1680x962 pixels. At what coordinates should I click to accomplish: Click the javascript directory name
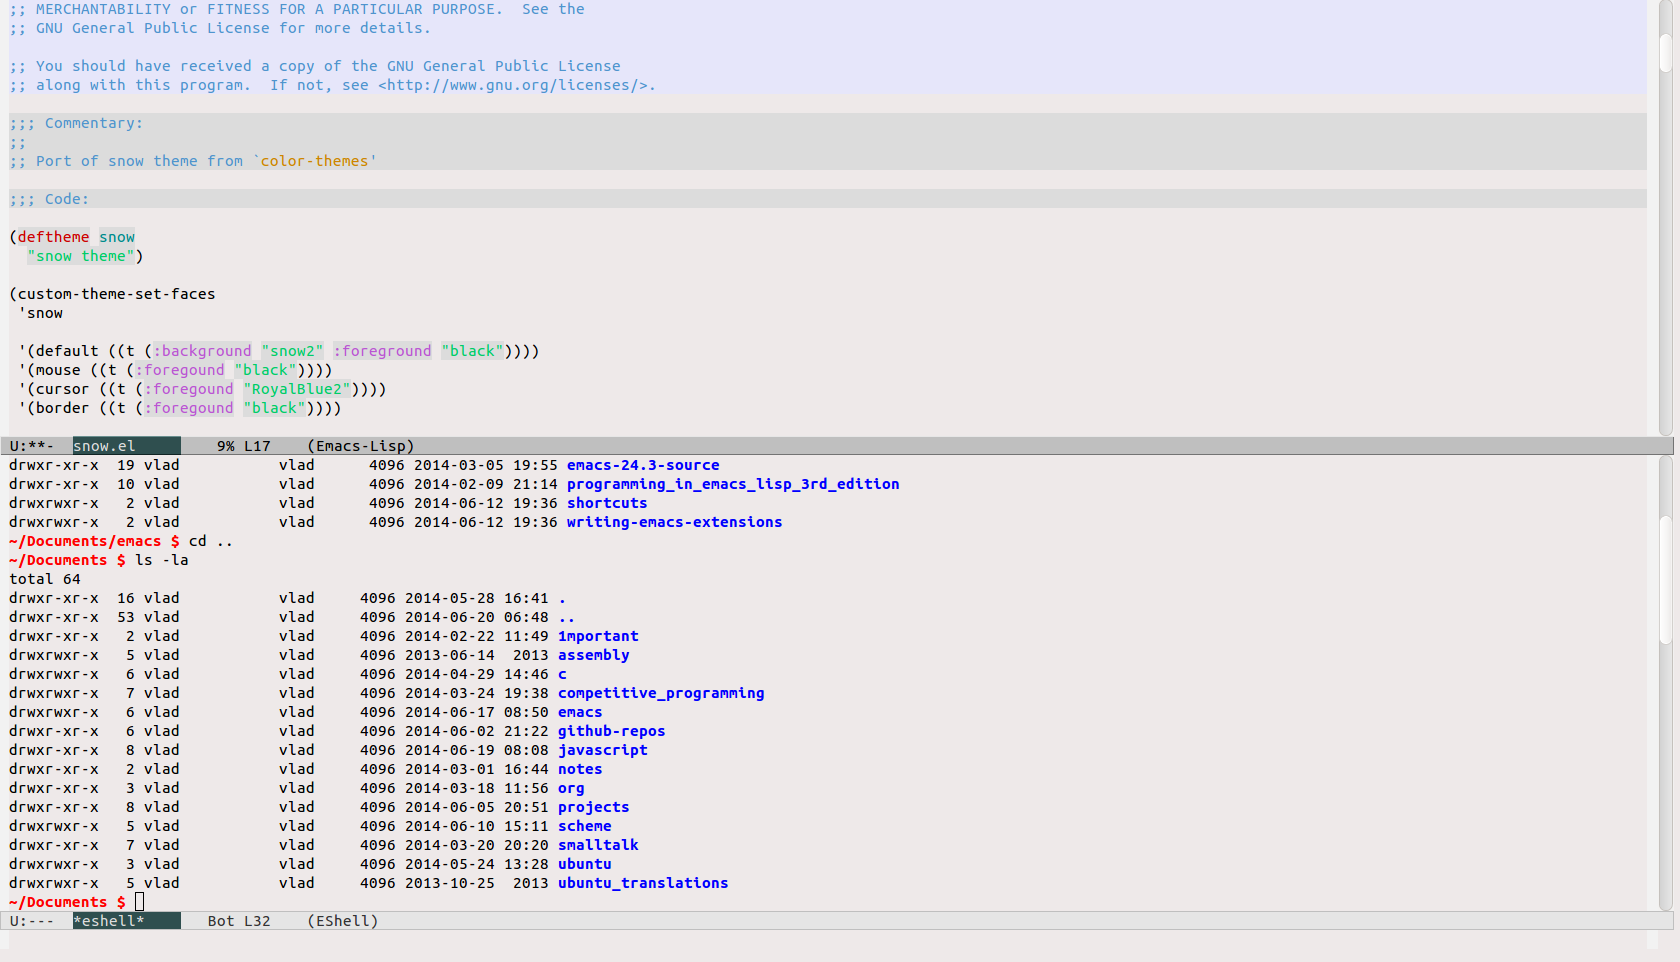coord(603,750)
